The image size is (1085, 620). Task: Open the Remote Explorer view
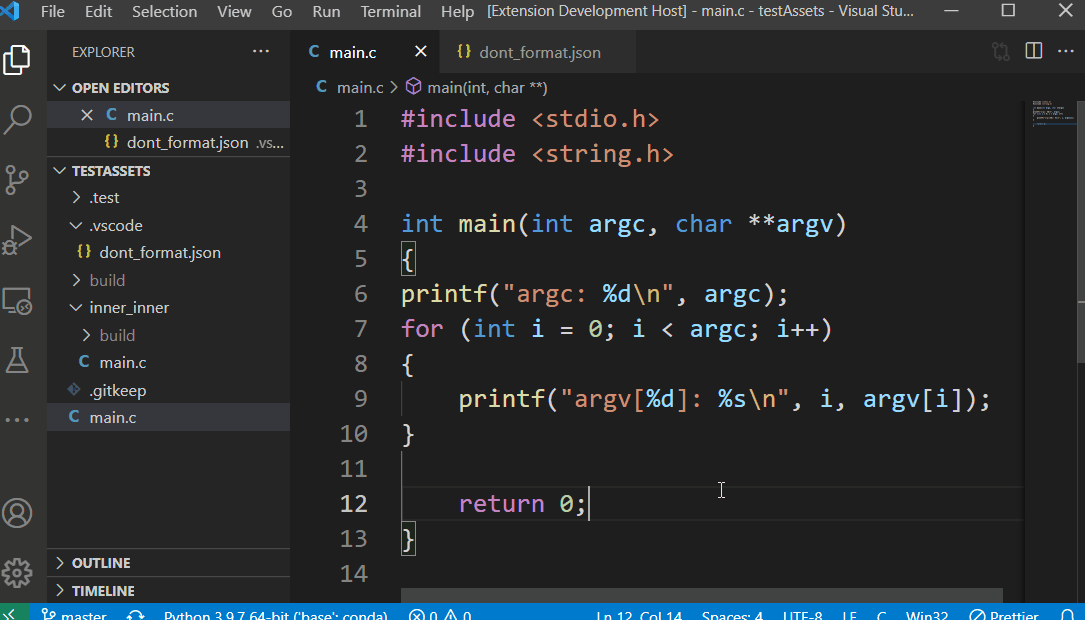click(18, 300)
